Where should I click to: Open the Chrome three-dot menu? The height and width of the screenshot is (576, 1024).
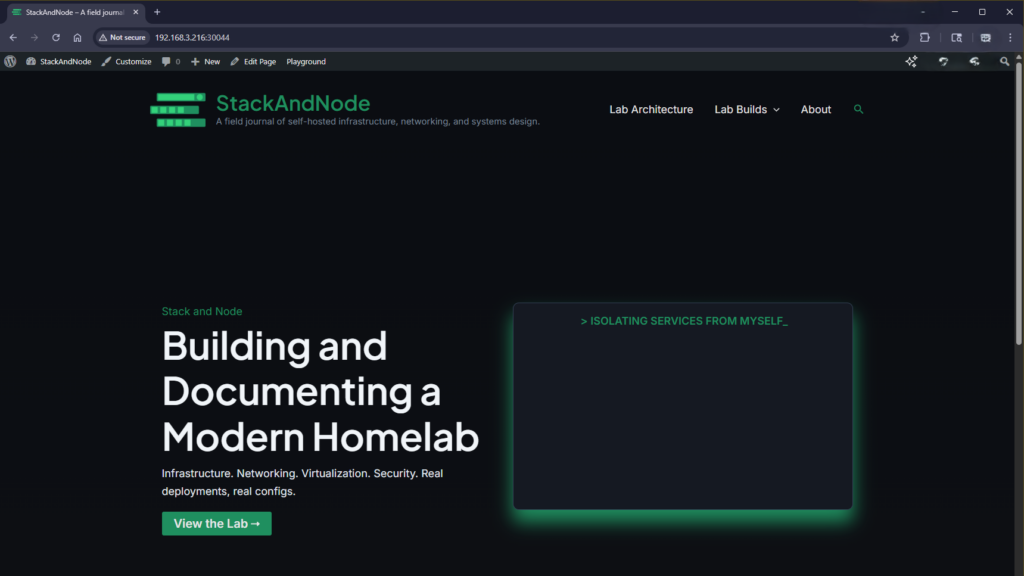[x=1011, y=37]
